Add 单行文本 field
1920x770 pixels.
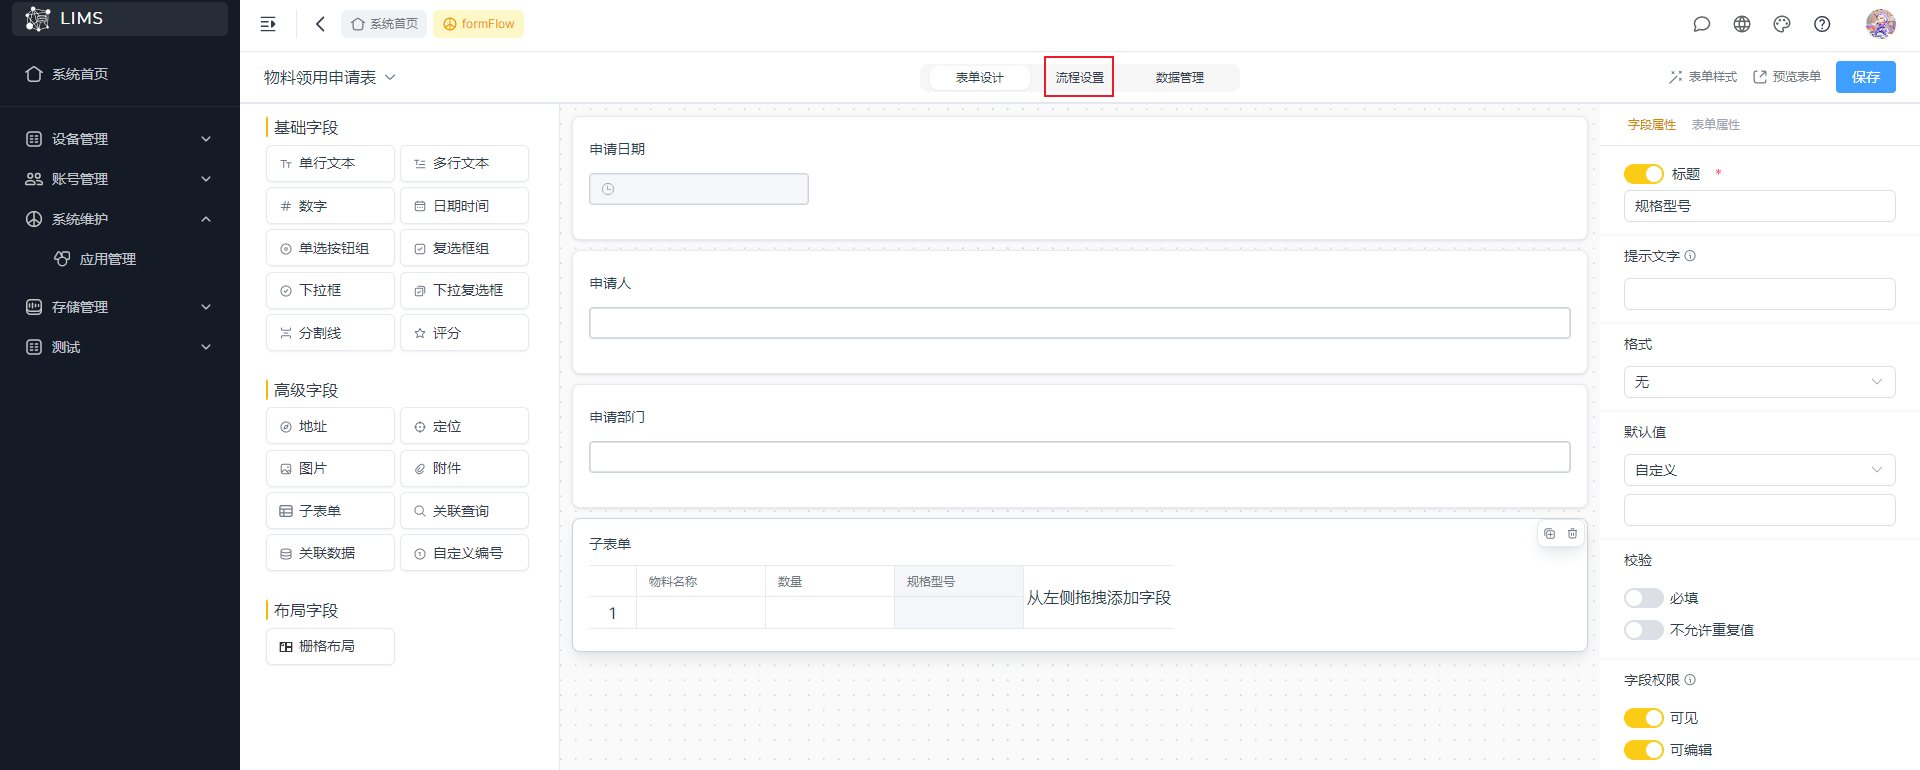click(330, 164)
